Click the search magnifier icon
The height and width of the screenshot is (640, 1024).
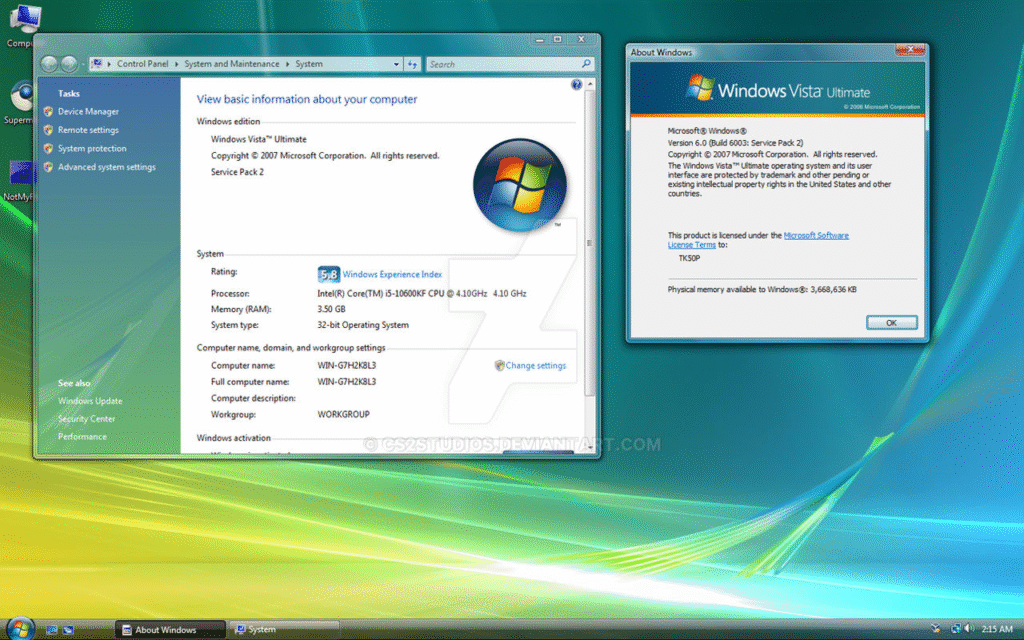(x=586, y=64)
